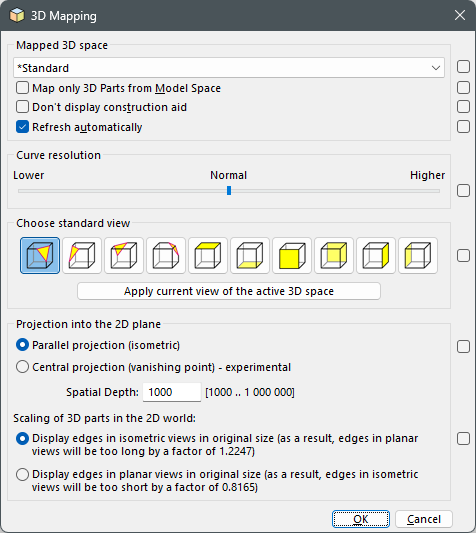Select the bottom-face standard view cube

coord(250,255)
